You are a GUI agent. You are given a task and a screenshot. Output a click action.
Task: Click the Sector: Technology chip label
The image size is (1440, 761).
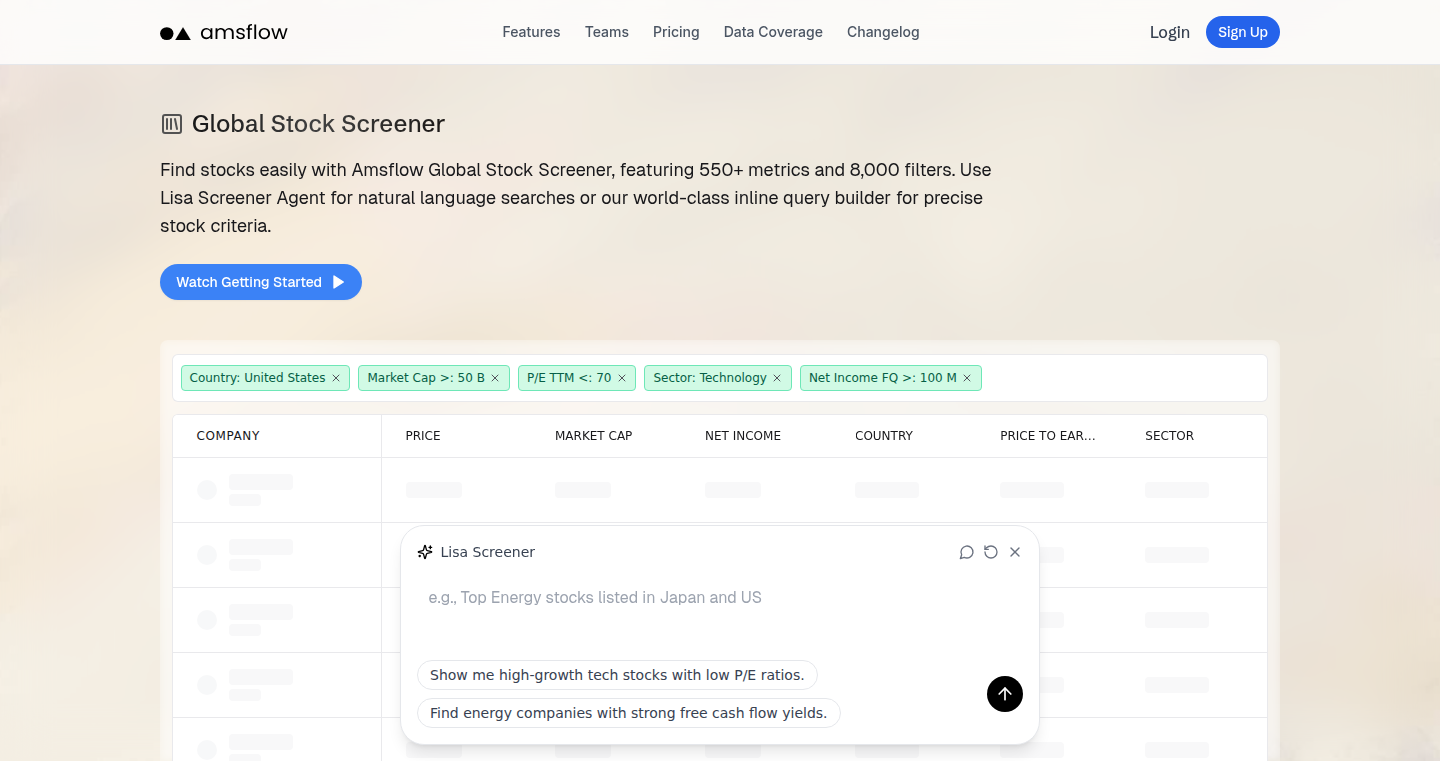(x=710, y=378)
